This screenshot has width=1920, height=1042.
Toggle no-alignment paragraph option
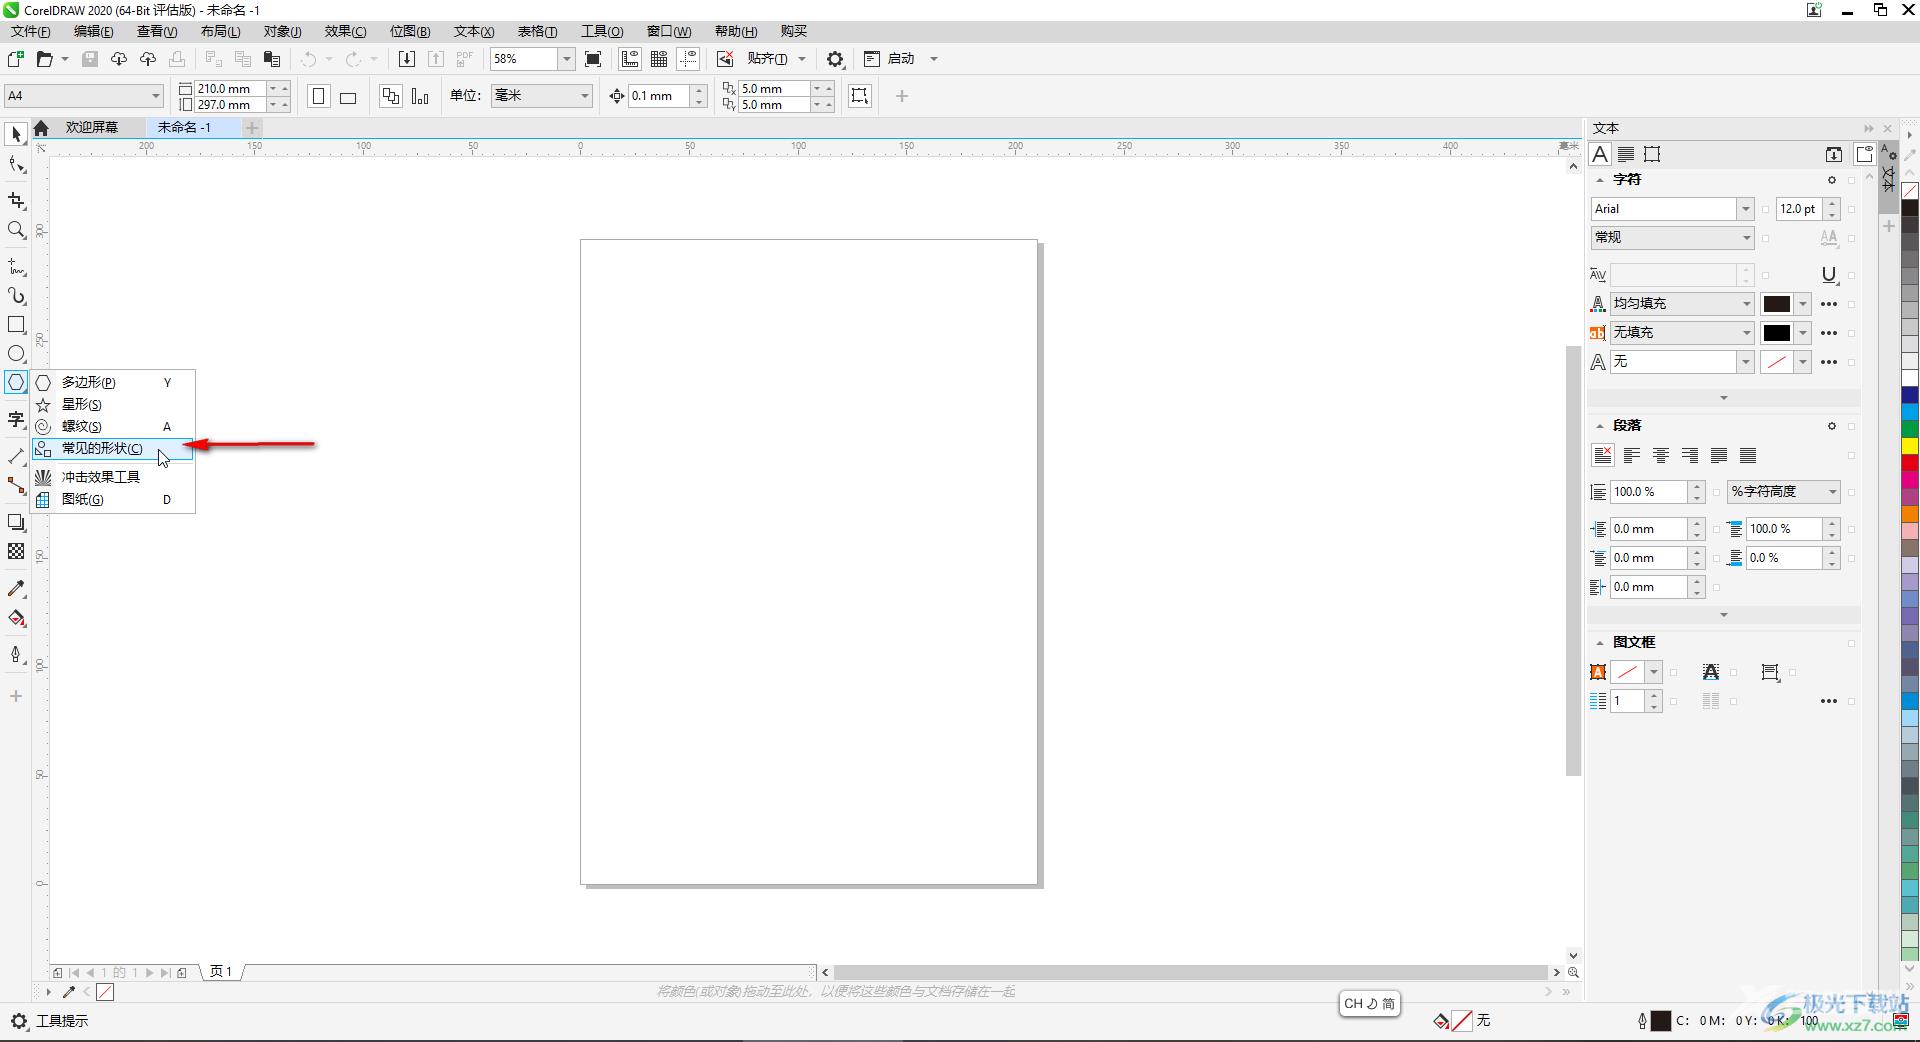pos(1602,455)
